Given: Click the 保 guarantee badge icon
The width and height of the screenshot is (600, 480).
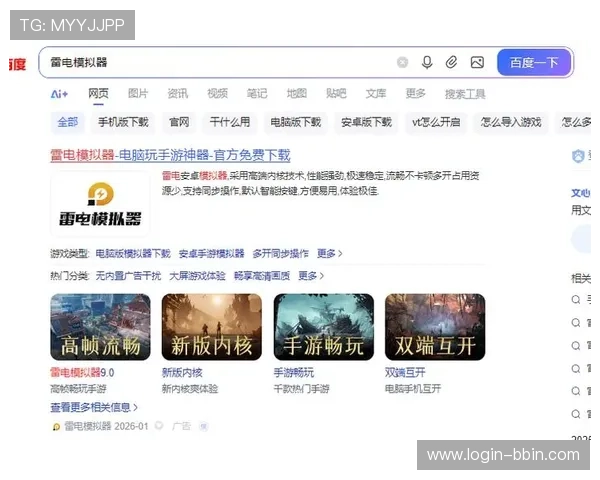Looking at the screenshot, I should (204, 426).
